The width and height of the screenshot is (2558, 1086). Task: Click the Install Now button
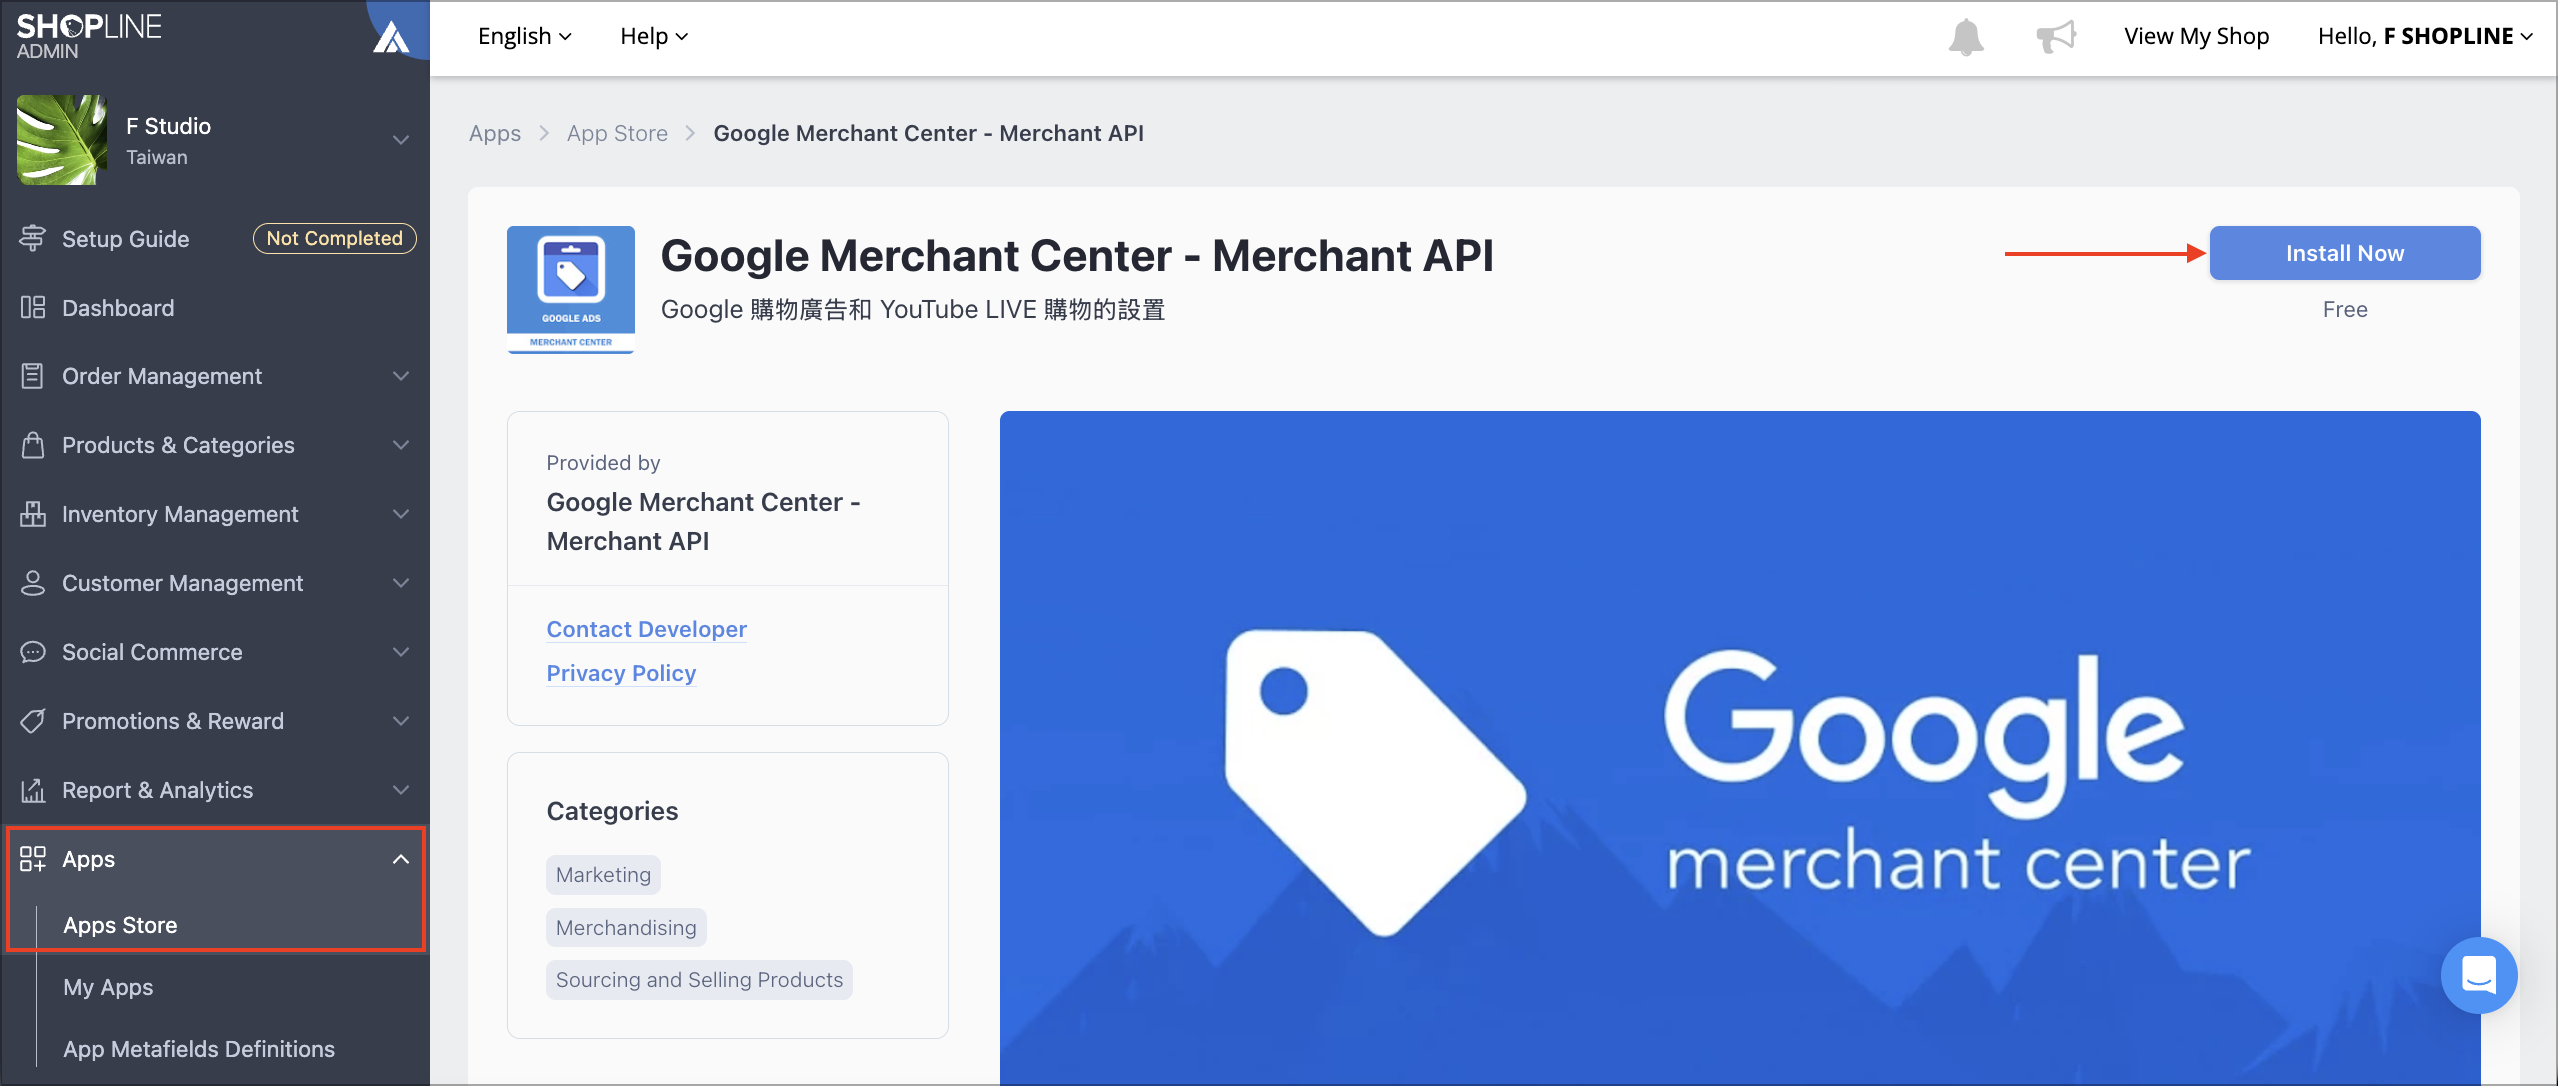(2344, 253)
